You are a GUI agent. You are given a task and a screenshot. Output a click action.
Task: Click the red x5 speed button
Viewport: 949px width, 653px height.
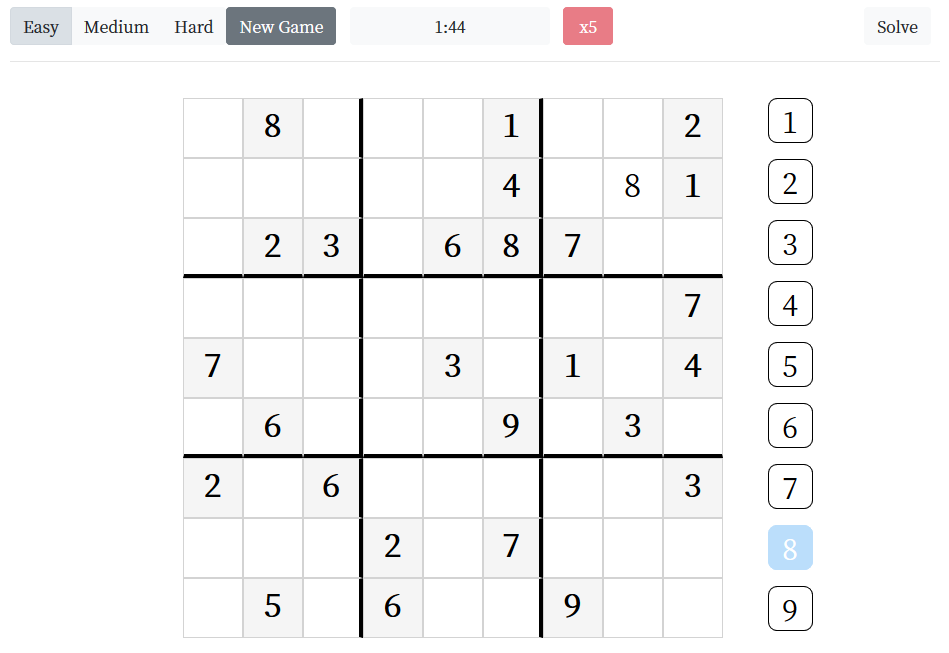(x=588, y=27)
